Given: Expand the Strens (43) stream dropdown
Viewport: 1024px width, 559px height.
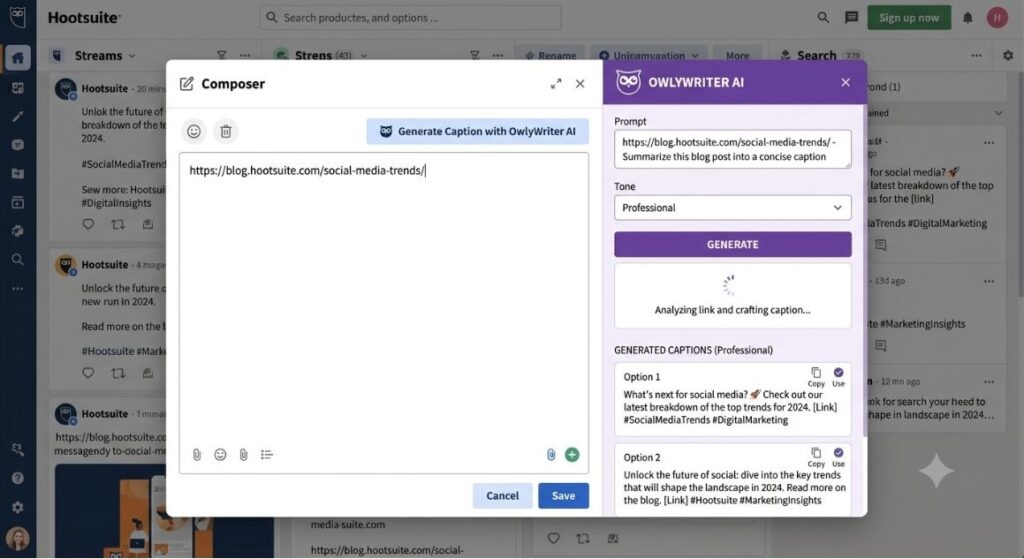Looking at the screenshot, I should [364, 56].
